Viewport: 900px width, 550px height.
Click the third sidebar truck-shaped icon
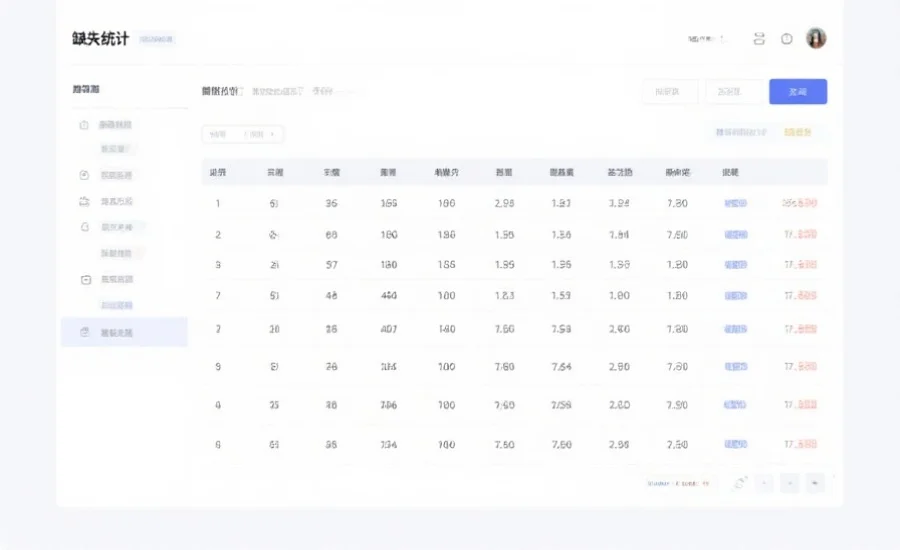(84, 201)
